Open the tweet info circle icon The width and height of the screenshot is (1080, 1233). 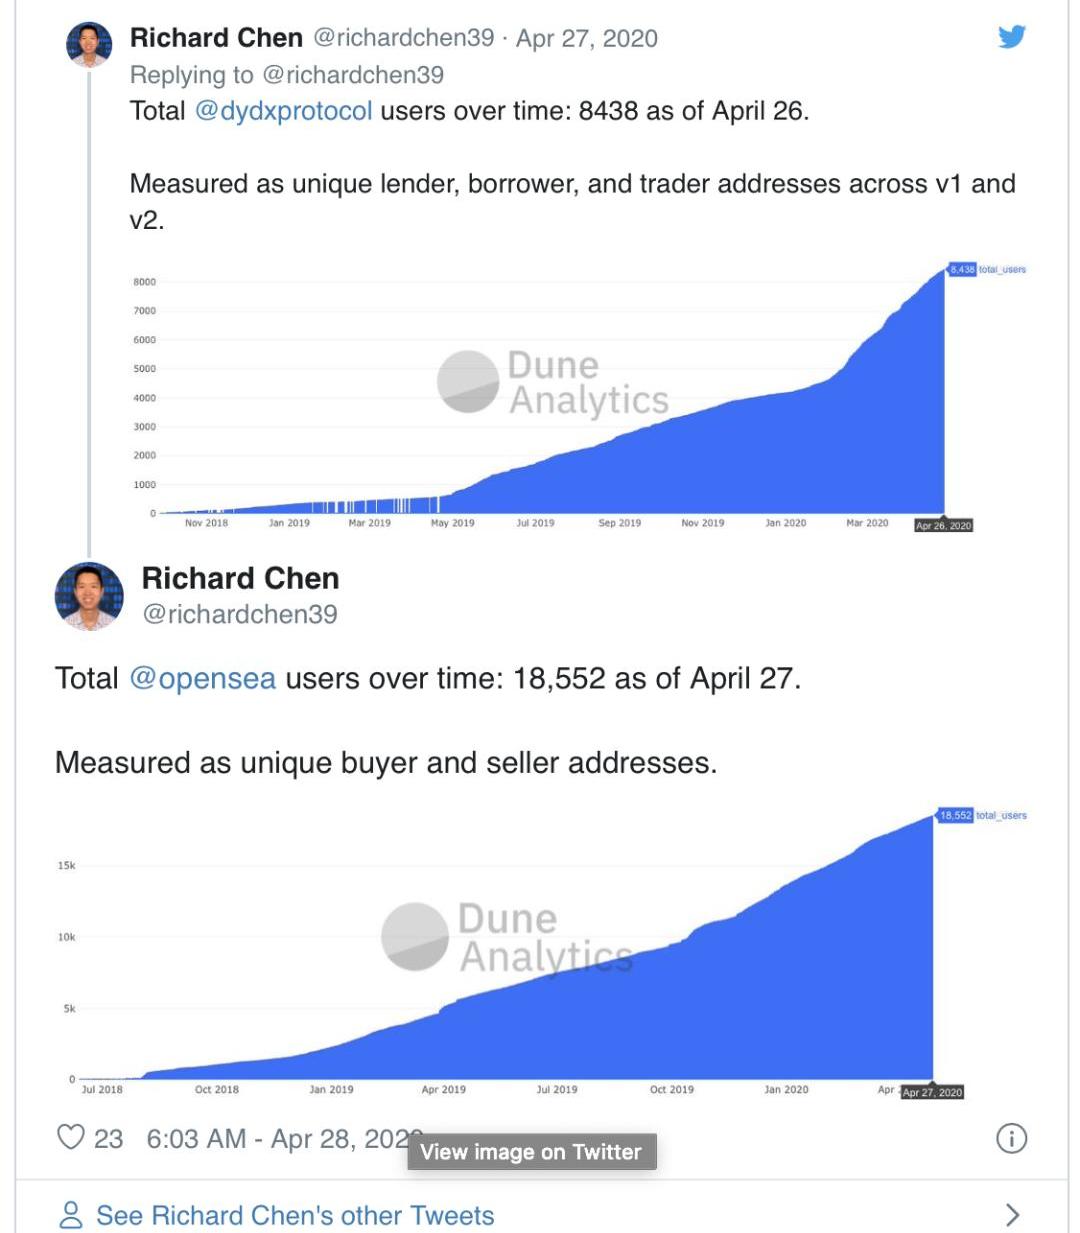coord(1011,1138)
